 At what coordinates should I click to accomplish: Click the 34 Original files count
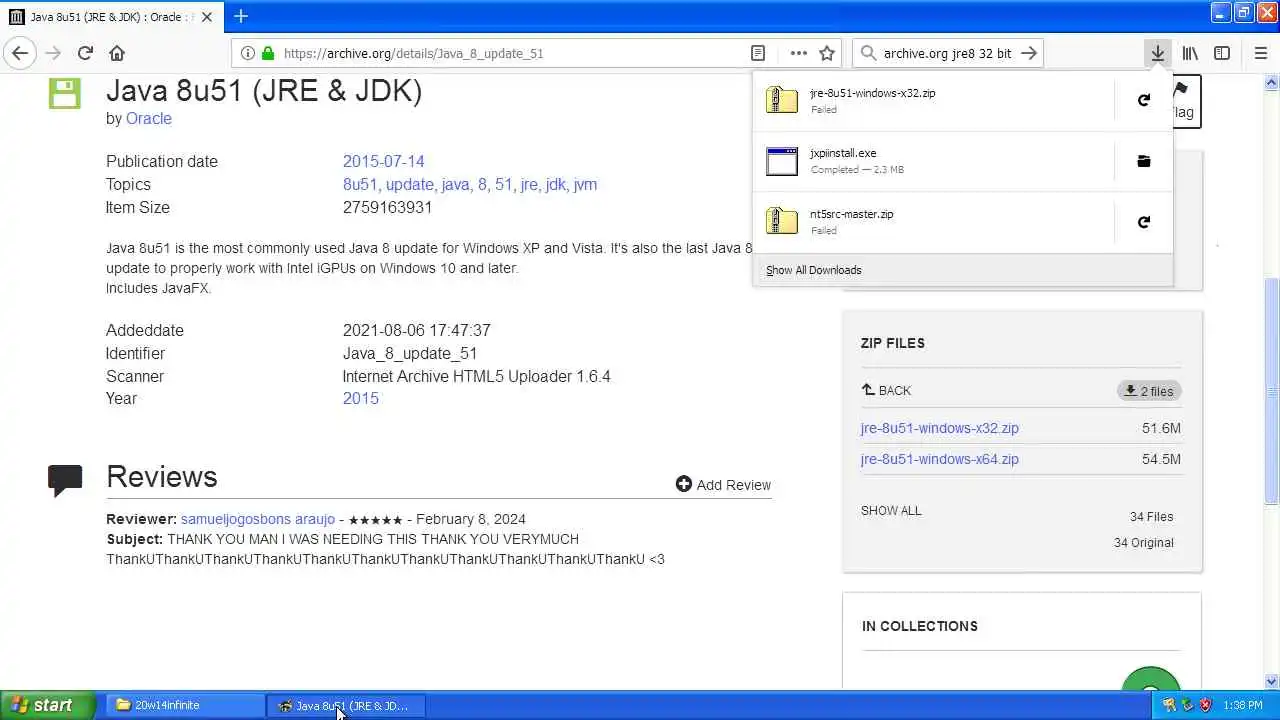click(1144, 542)
